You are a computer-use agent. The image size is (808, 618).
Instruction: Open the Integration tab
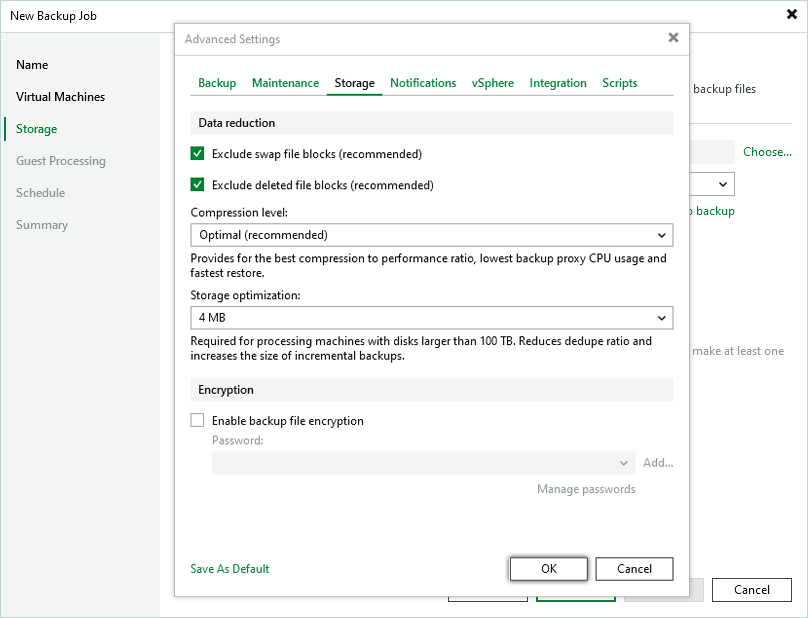[558, 83]
